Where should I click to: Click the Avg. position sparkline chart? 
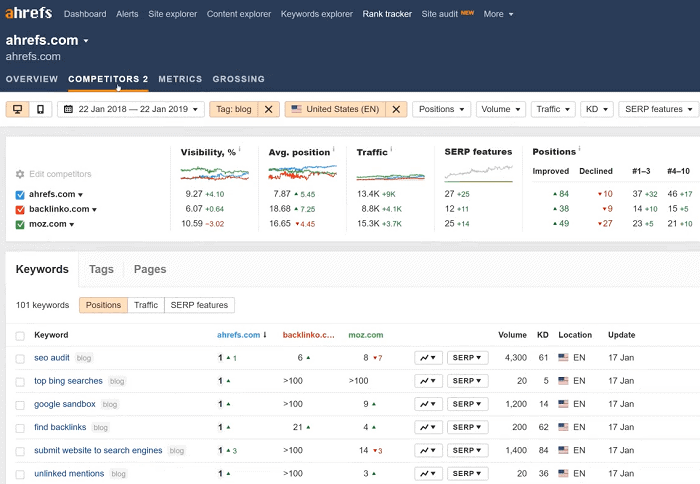tap(303, 173)
